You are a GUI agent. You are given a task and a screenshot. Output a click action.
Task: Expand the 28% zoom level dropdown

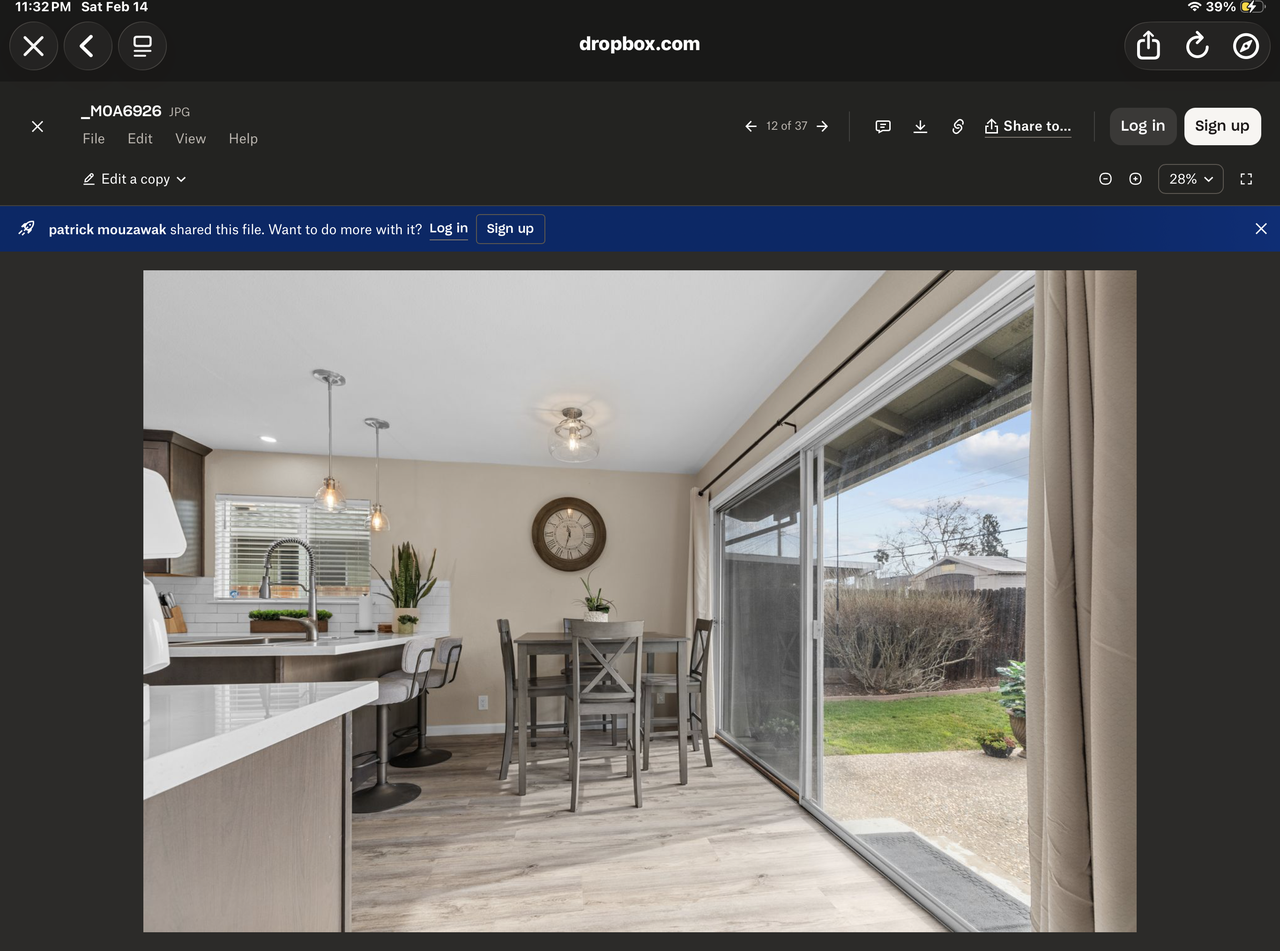coord(1190,179)
